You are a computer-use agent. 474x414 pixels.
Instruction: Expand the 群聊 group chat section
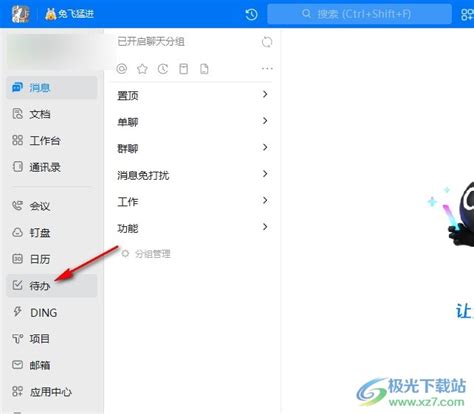coord(192,148)
